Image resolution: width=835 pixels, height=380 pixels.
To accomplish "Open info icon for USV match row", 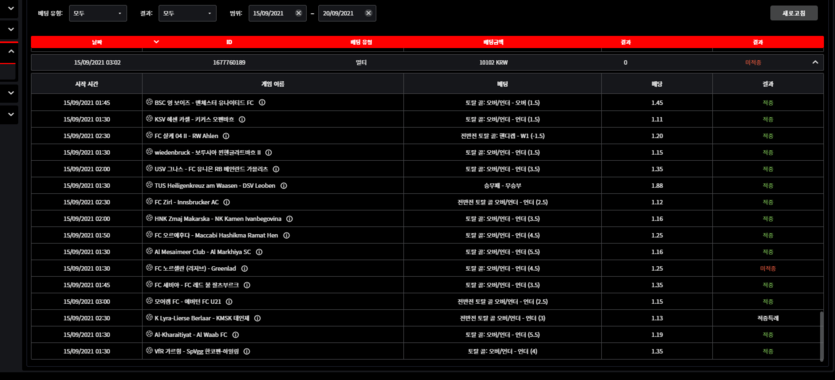I will click(x=276, y=169).
